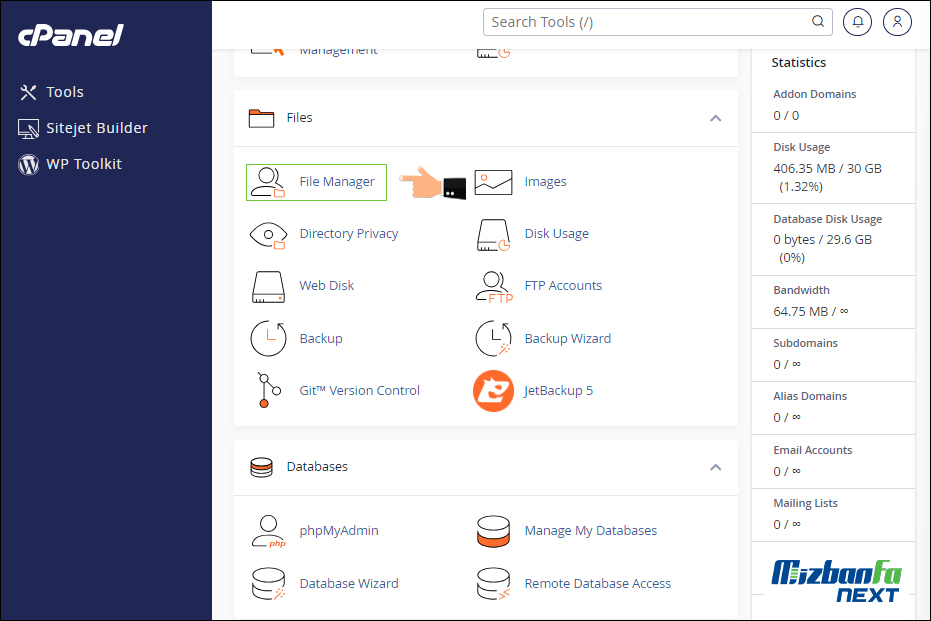Click the cPanel logo
Viewport: 931px width, 621px height.
point(70,36)
